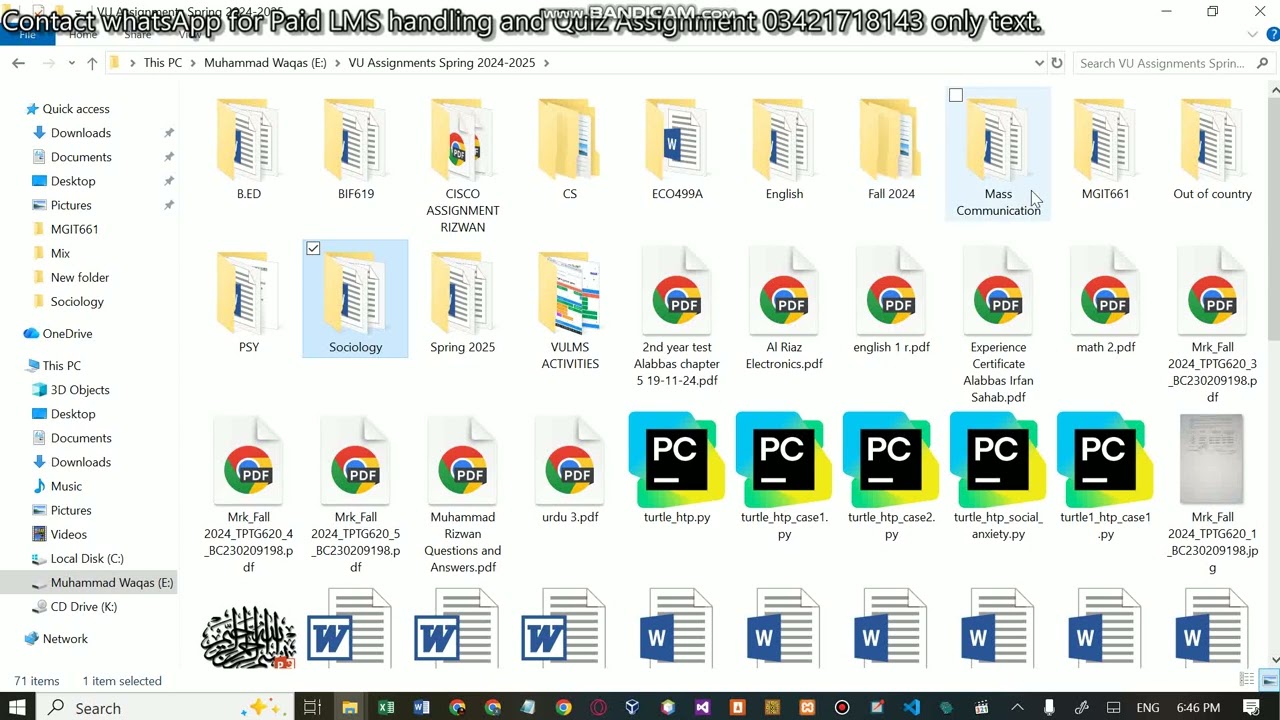This screenshot has height=720, width=1280.
Task: Open Network in navigation pane
Action: [x=65, y=639]
